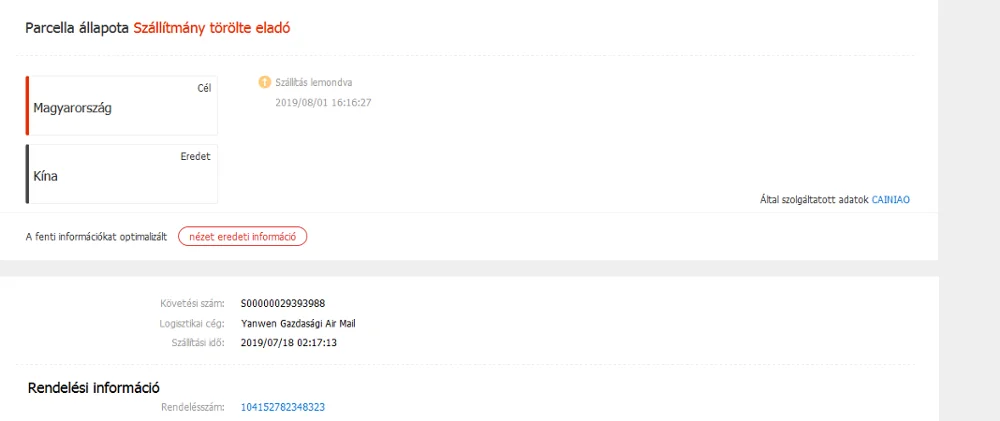Viewport: 1000px width, 421px height.
Task: Select the Magyarország destination card
Action: point(122,106)
